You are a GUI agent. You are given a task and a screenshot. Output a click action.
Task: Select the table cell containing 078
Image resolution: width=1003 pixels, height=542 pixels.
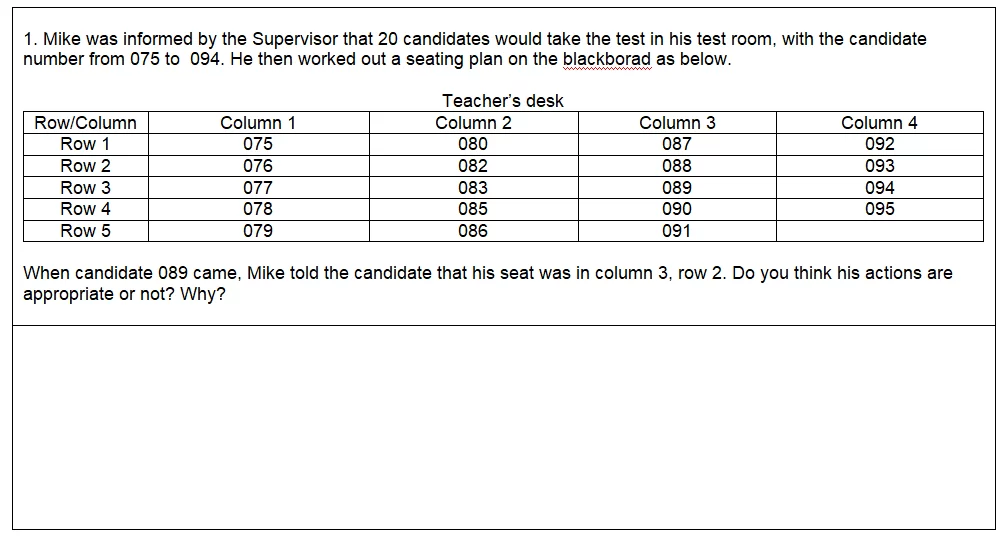258,209
